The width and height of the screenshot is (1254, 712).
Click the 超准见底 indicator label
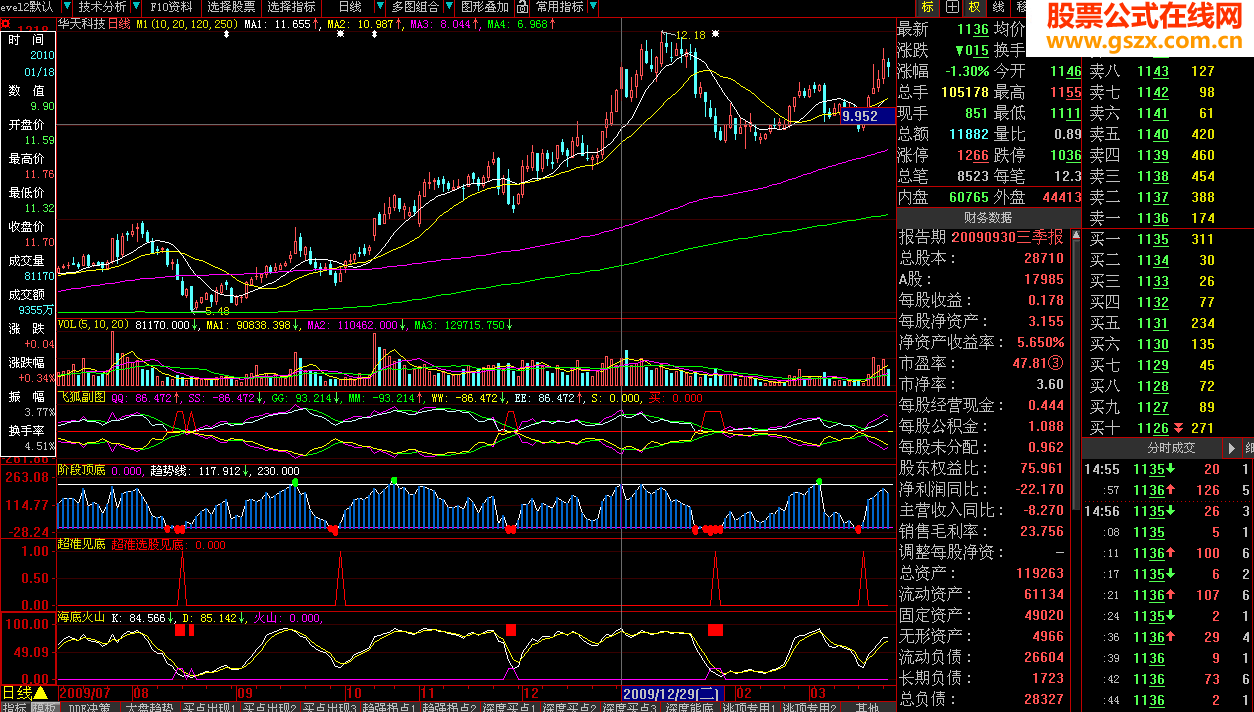pyautogui.click(x=82, y=544)
